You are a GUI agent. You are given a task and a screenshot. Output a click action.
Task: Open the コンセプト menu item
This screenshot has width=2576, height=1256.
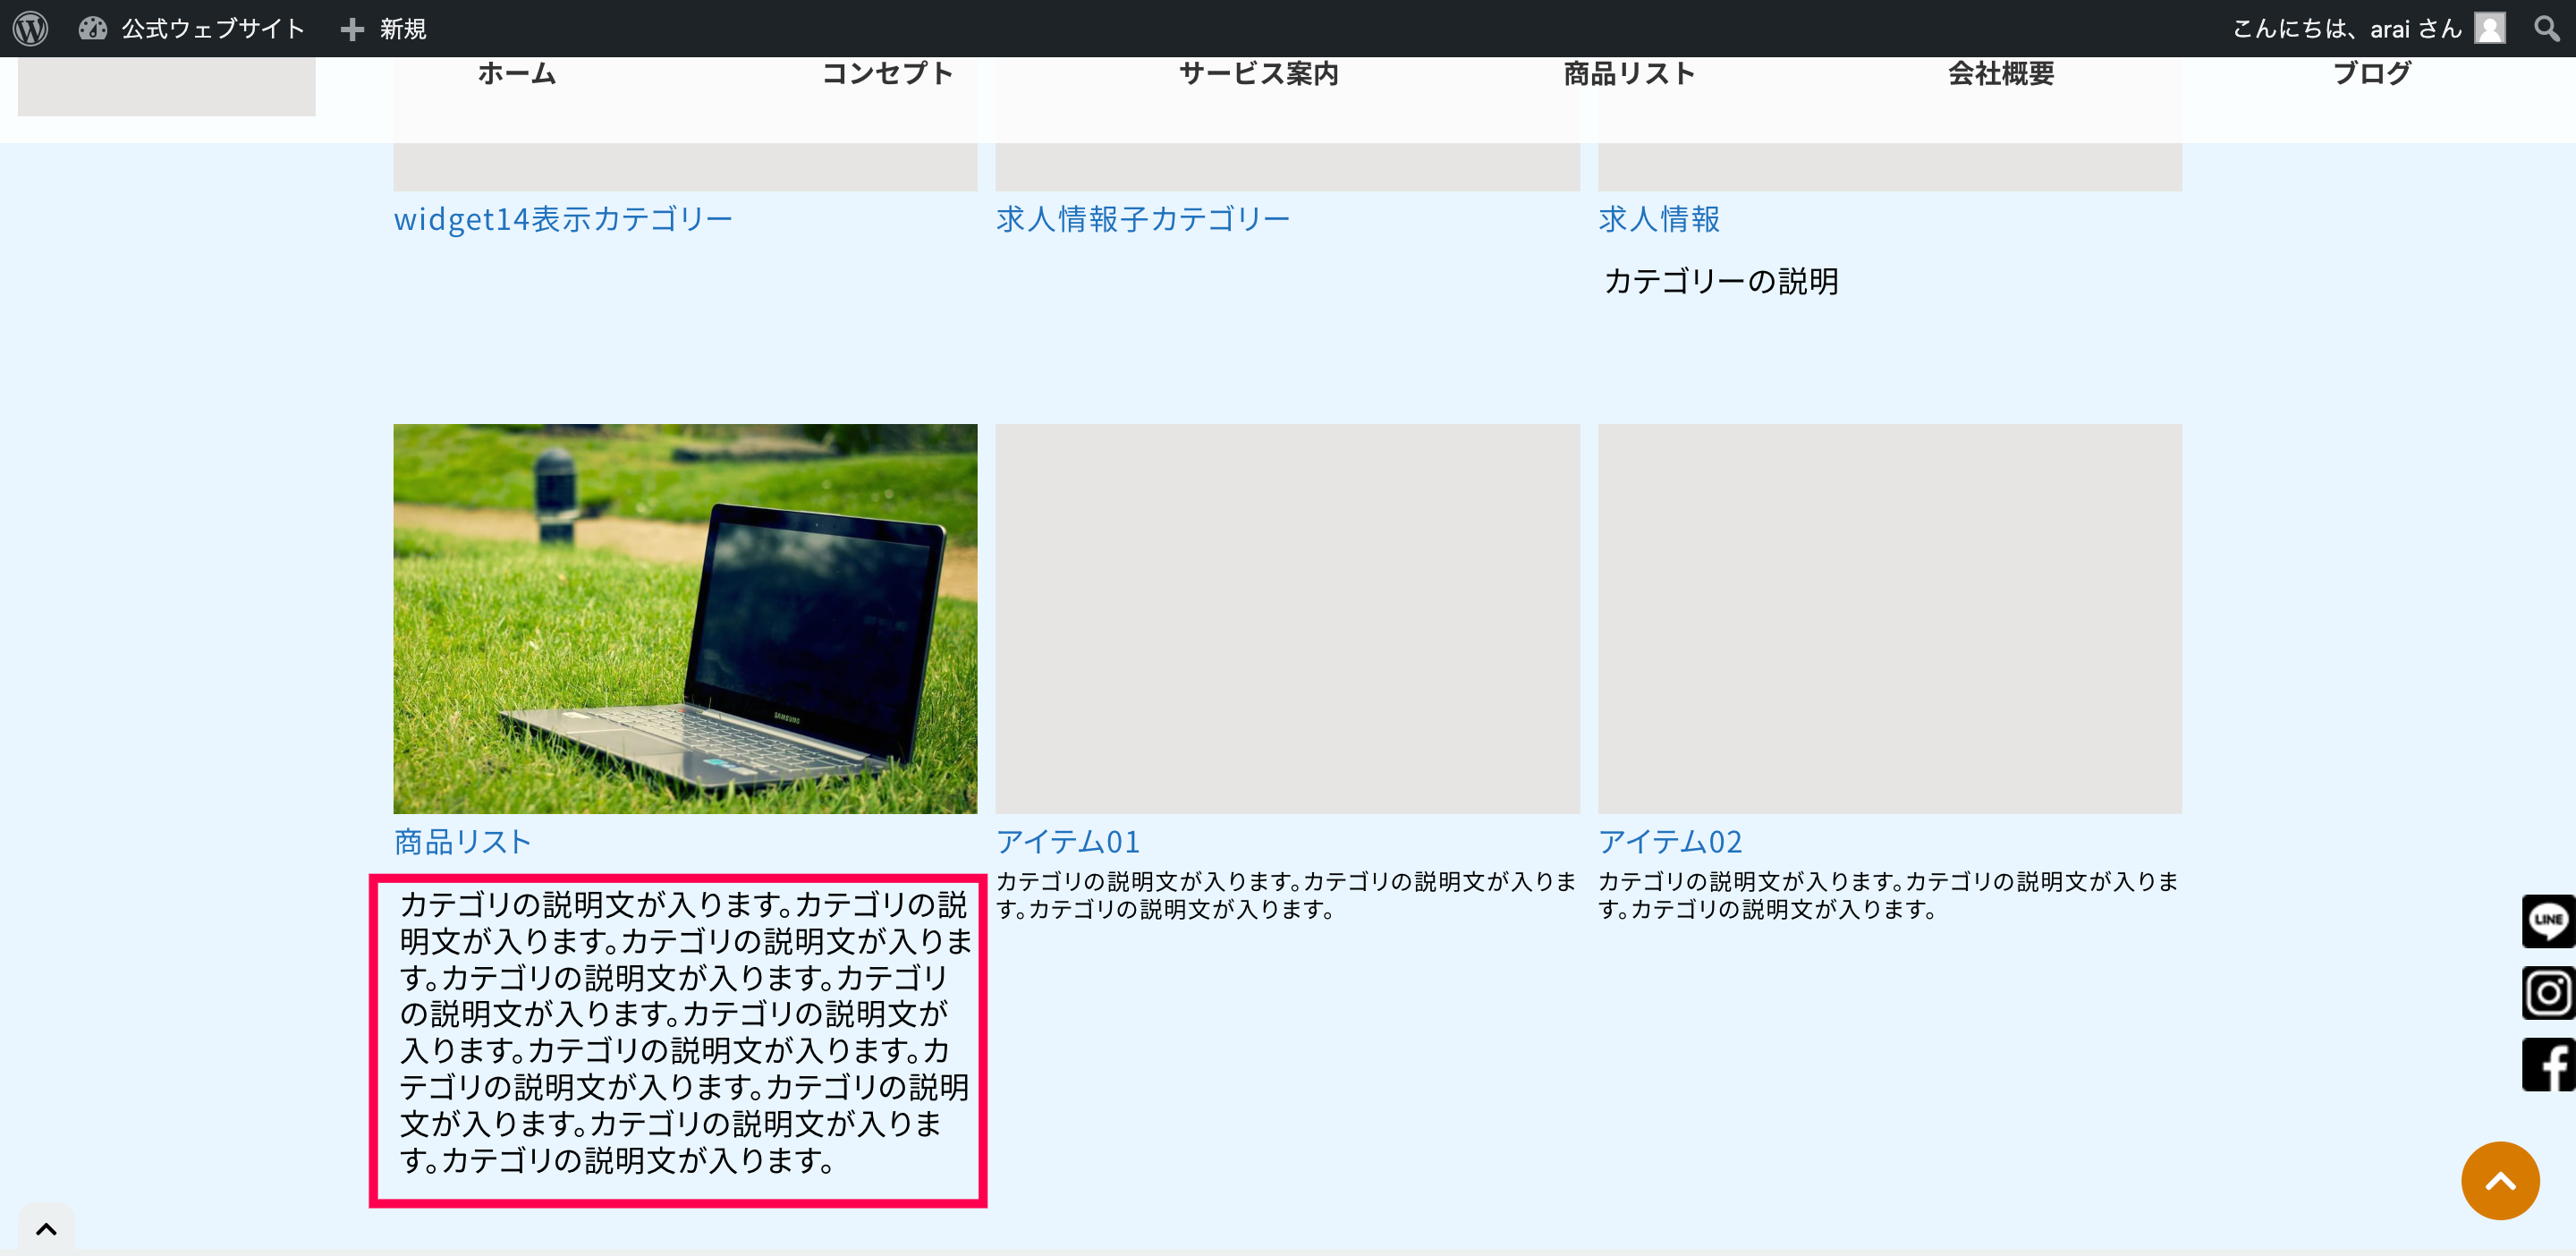tap(887, 73)
